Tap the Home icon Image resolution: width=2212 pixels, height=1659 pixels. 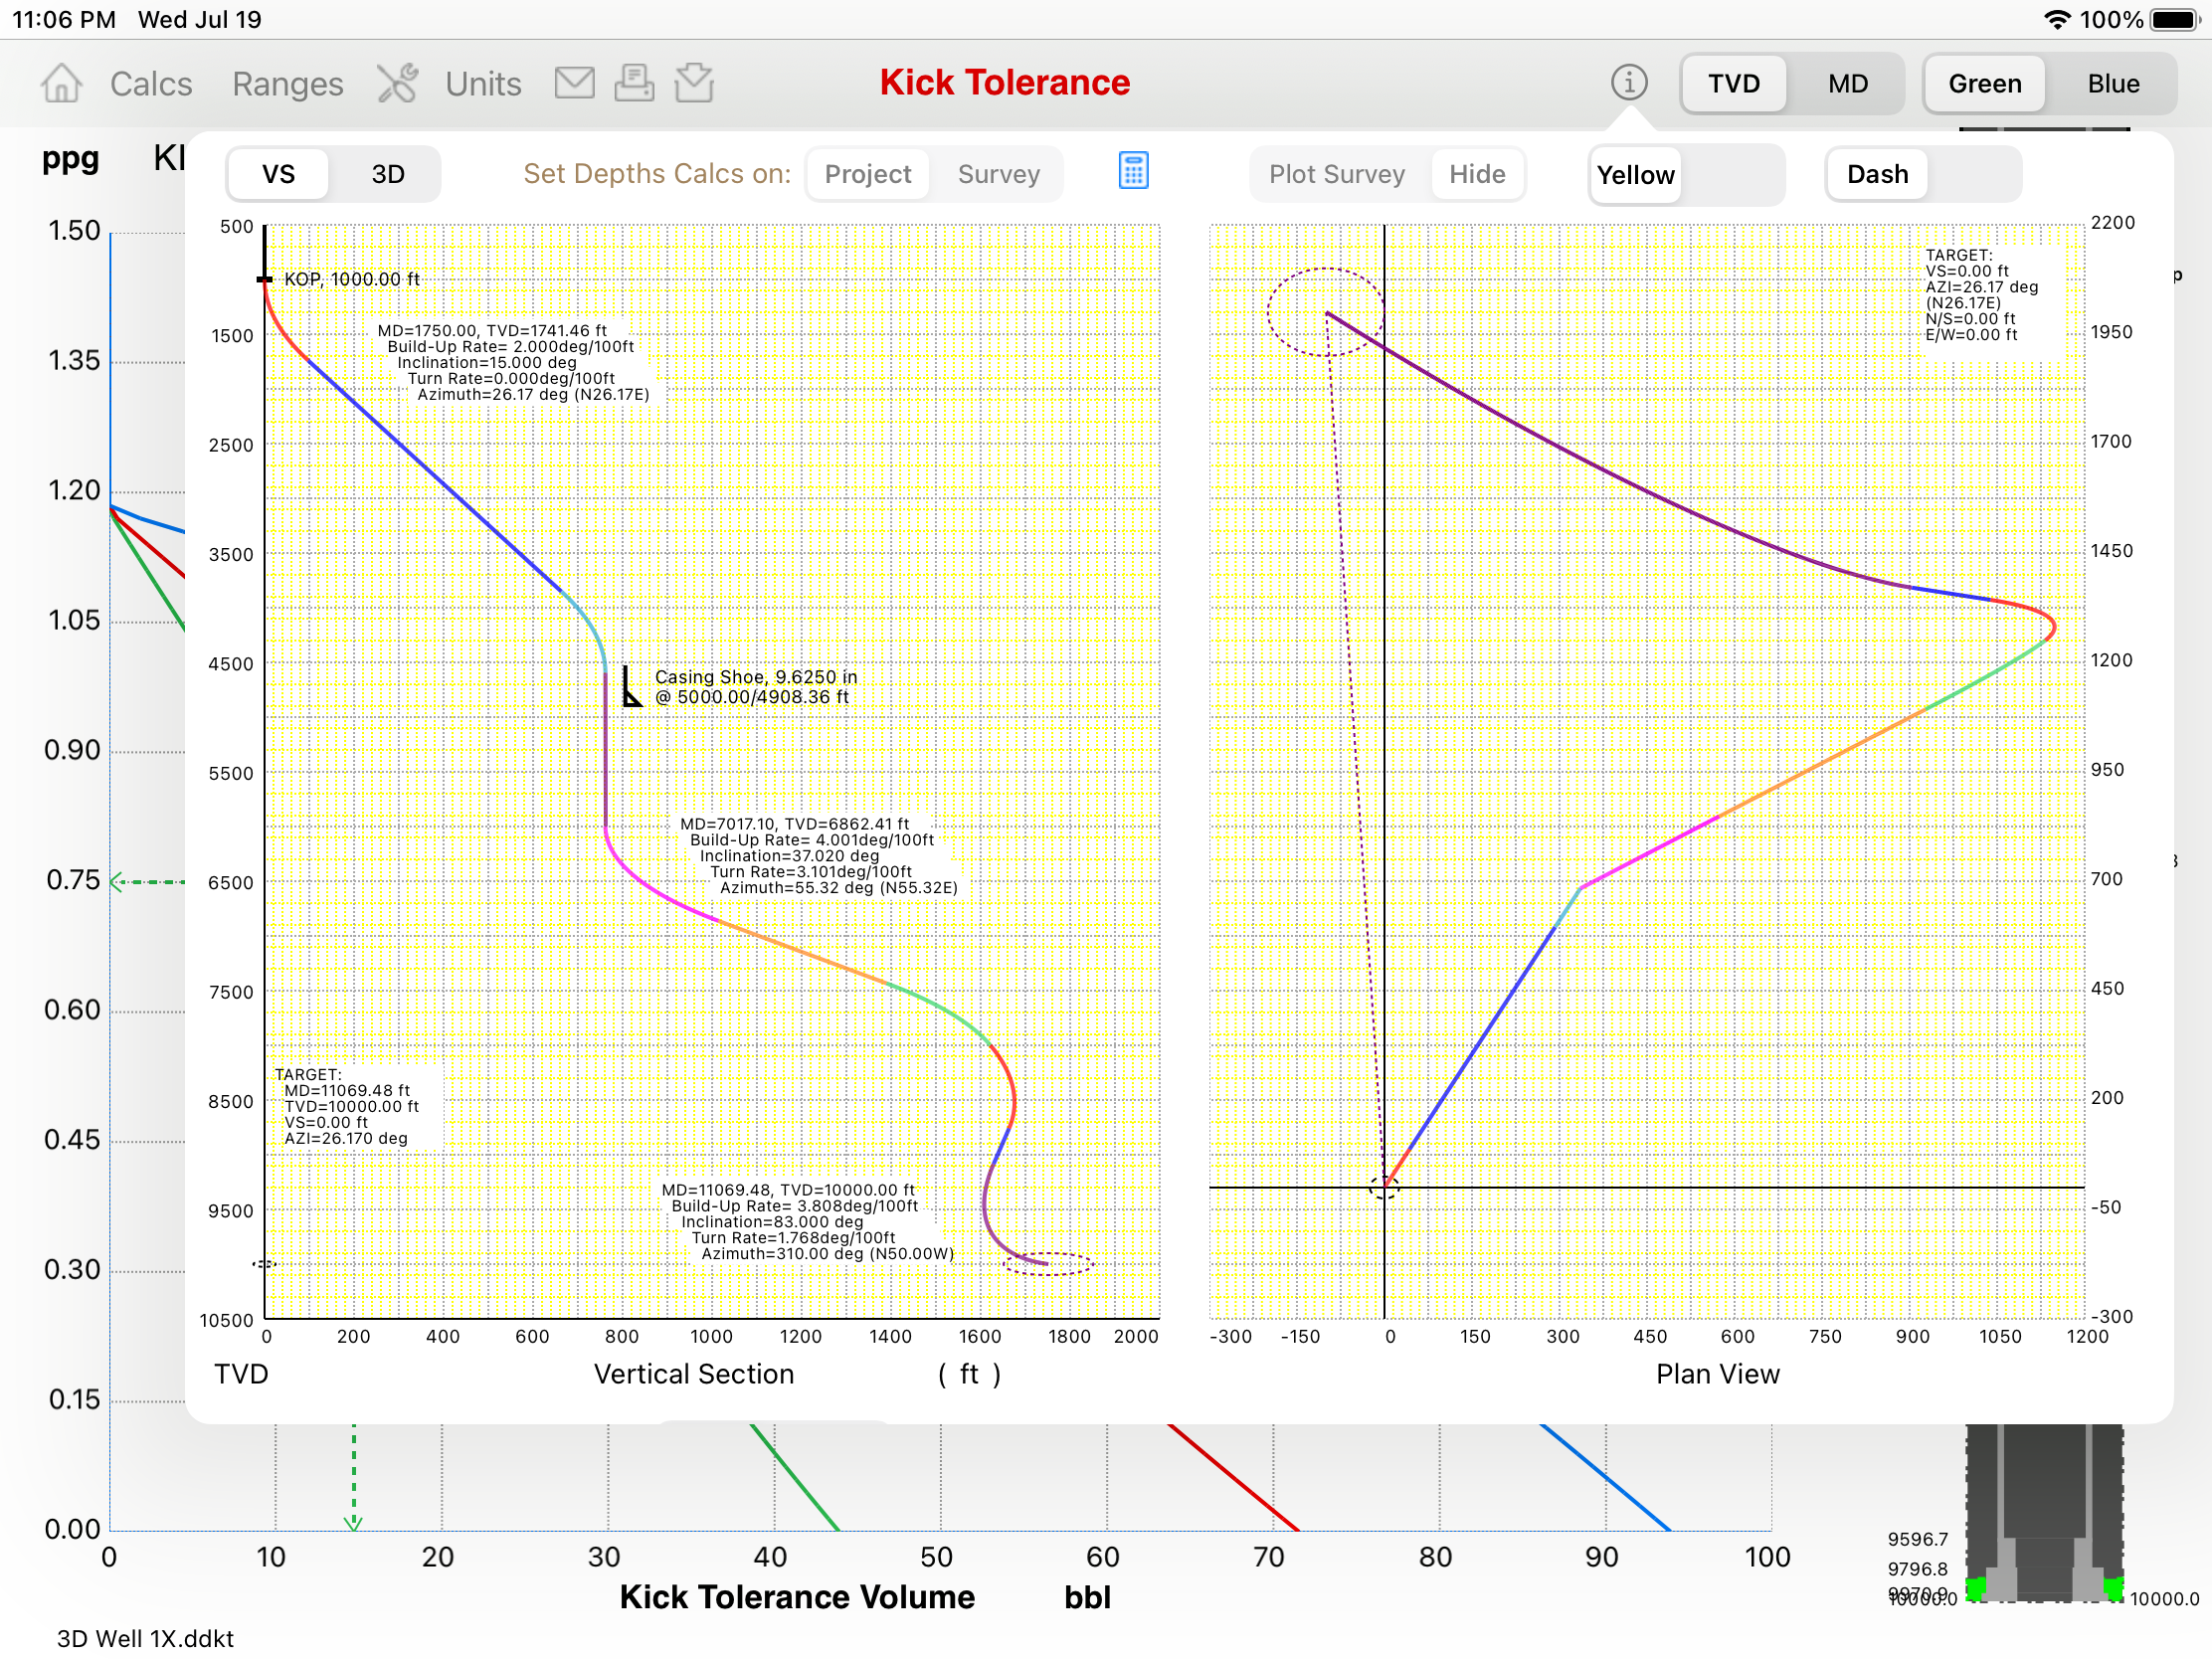[x=61, y=83]
